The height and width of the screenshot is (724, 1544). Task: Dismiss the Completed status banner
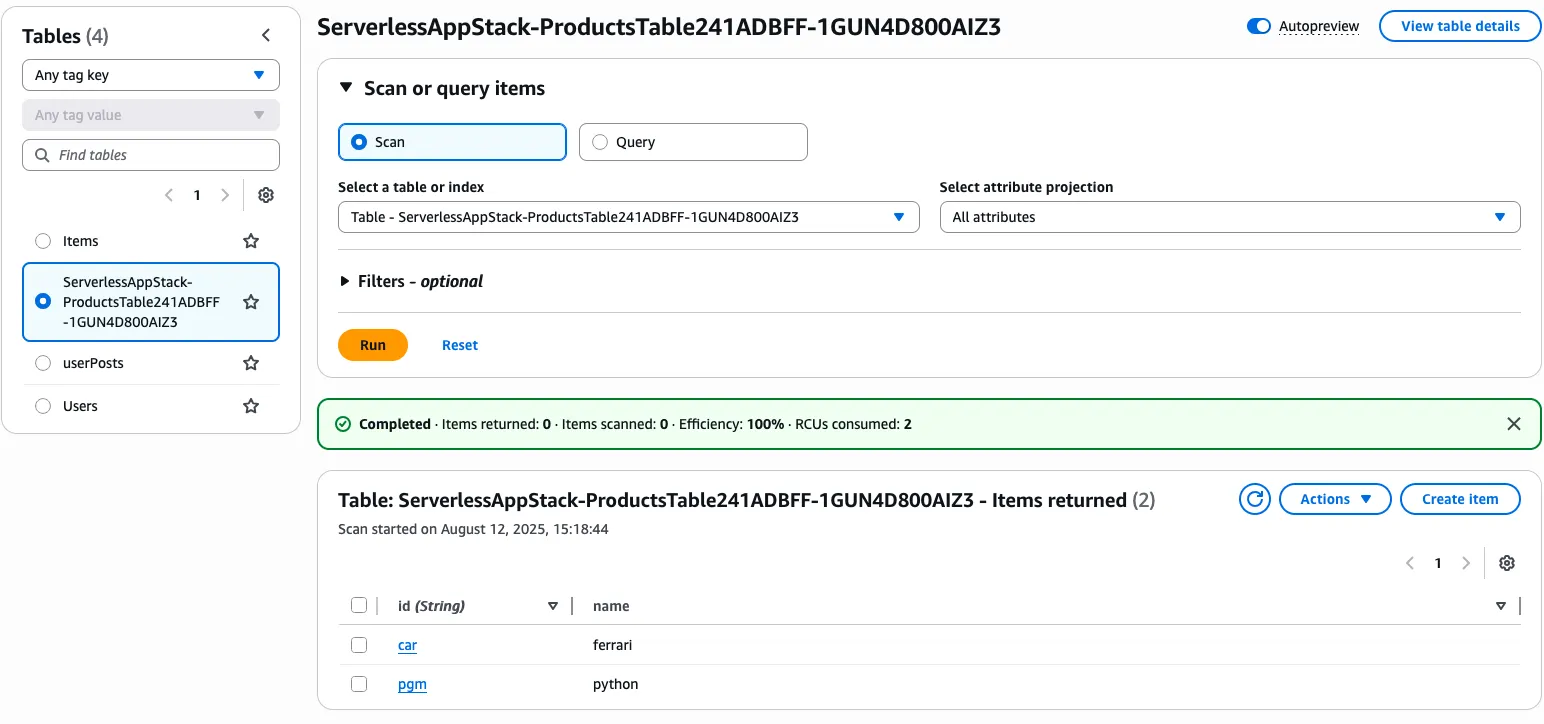tap(1514, 424)
